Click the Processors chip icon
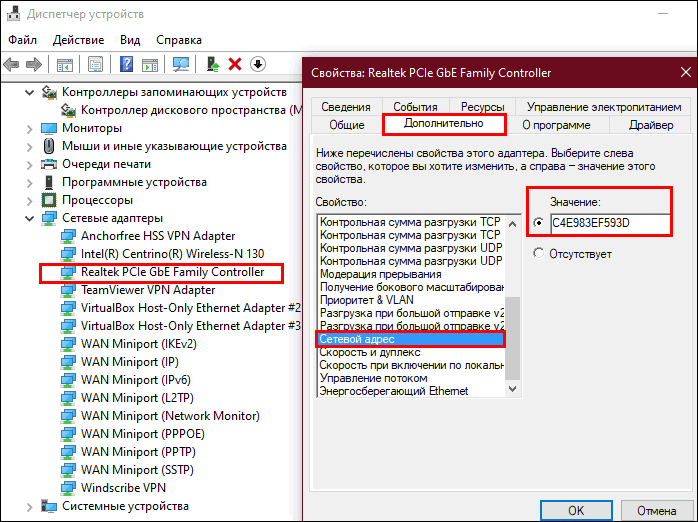 [49, 200]
